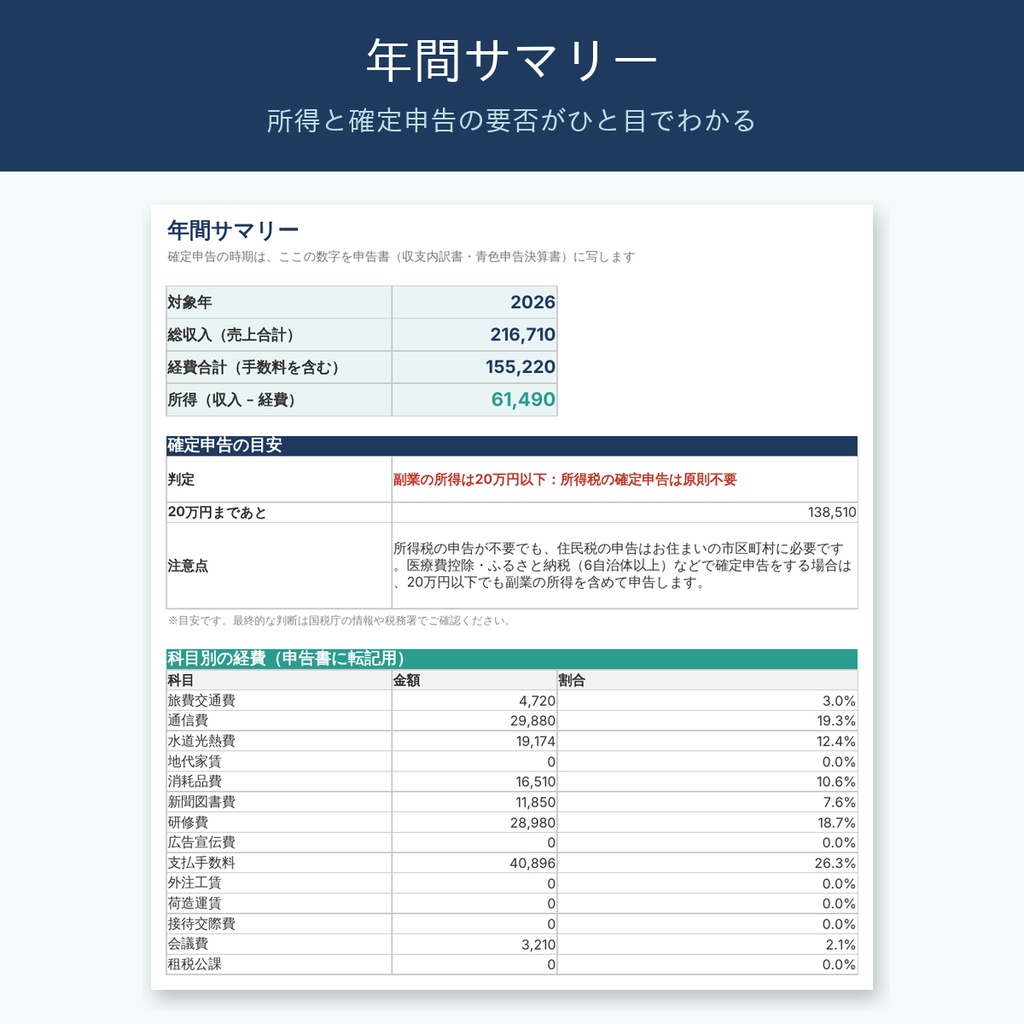
Task: Select the 水道光熱費 row label
Action: 201,741
